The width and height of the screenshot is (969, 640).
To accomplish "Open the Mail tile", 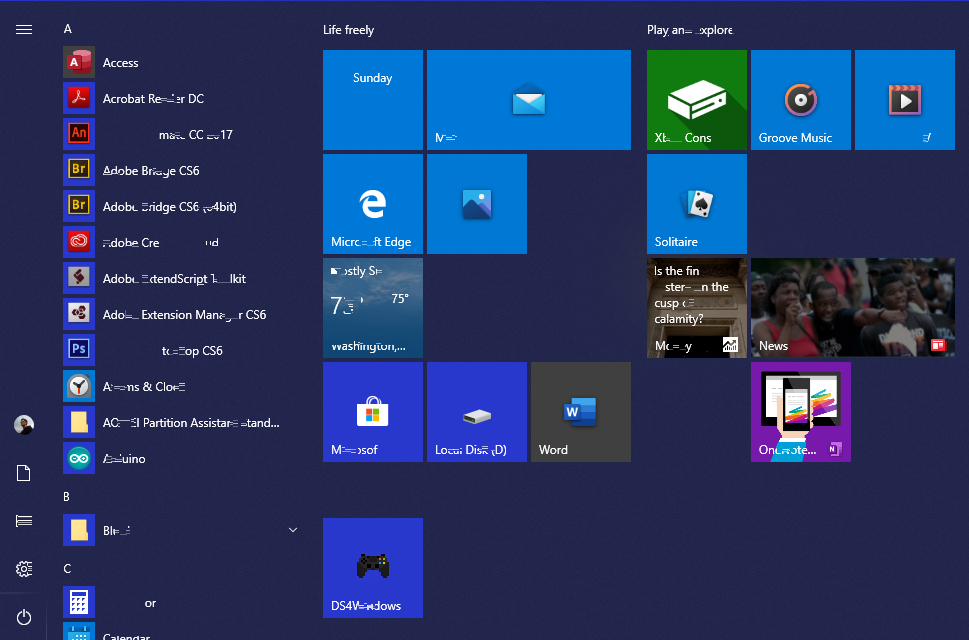I will coord(528,99).
